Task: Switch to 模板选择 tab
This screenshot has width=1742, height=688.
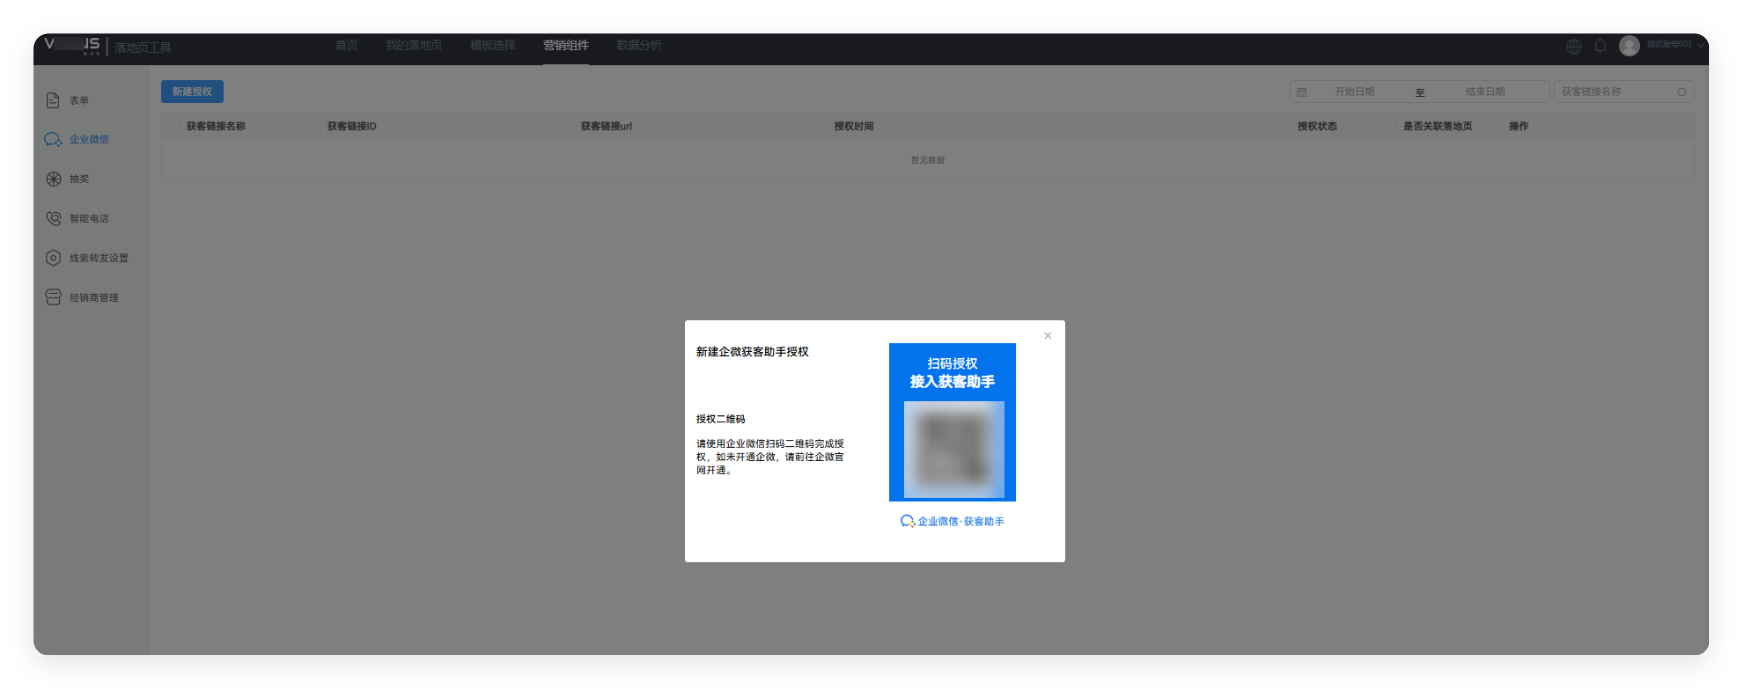Action: [493, 46]
